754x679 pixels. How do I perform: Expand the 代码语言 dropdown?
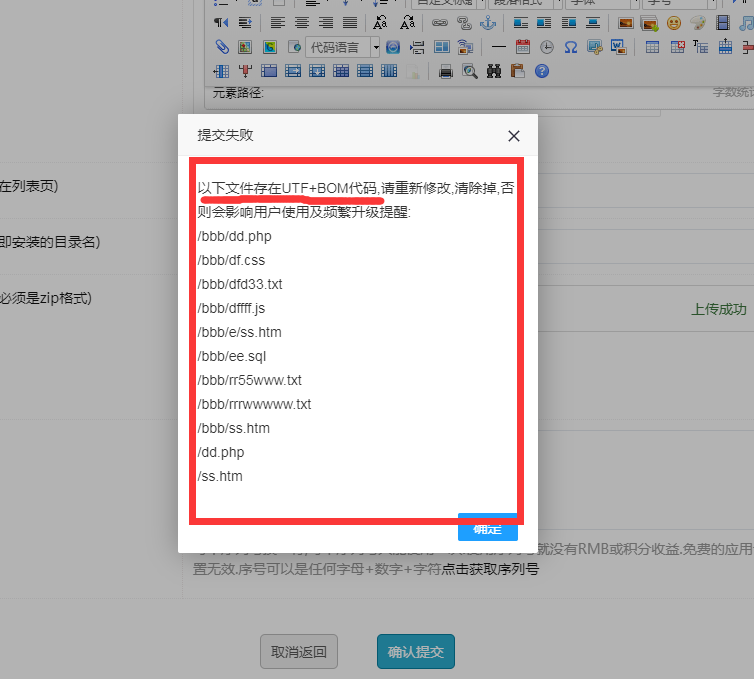tap(375, 47)
